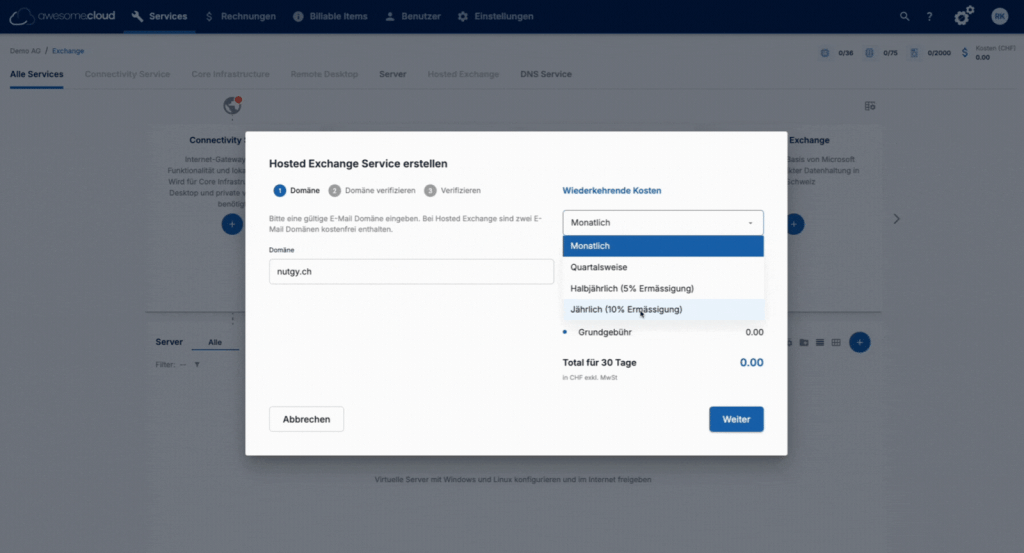Click the awesome.cloud logo
The width and height of the screenshot is (1024, 553).
pos(63,16)
